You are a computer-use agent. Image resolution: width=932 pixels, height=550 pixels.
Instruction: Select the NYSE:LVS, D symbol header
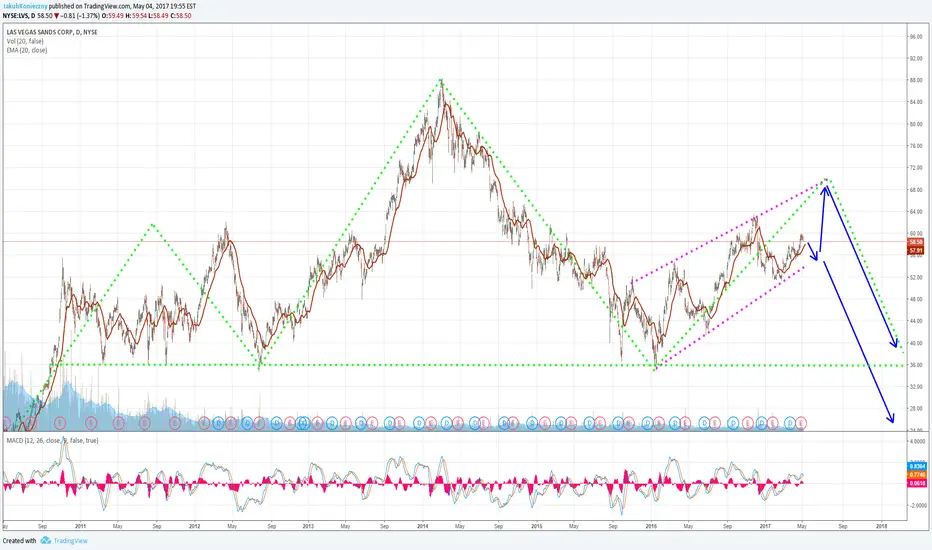[19, 15]
